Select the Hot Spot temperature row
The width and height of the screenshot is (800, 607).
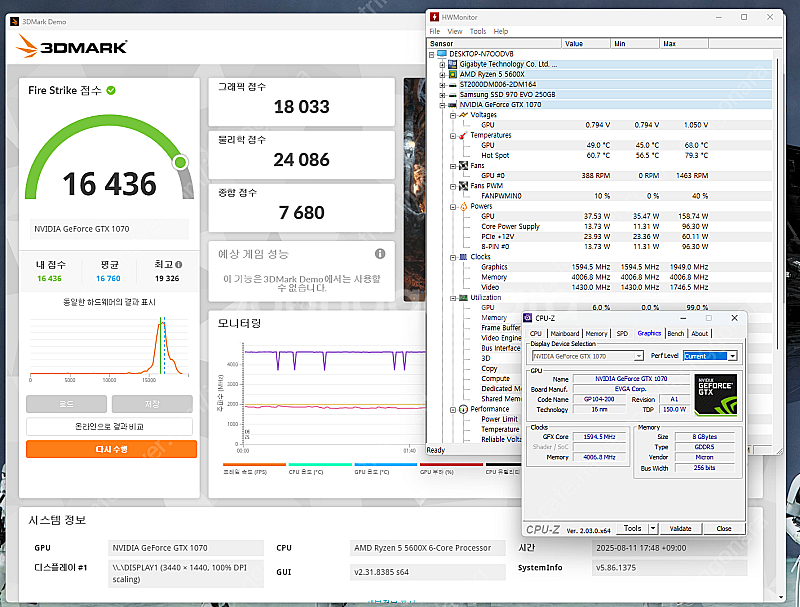tap(599, 156)
